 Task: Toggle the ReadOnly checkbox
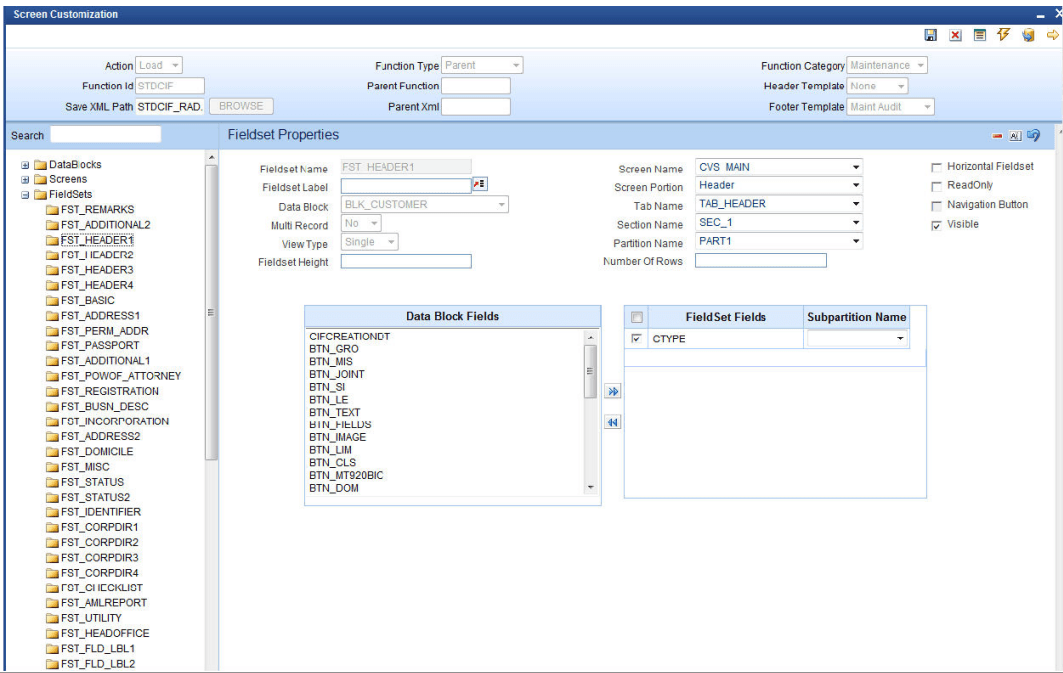pos(936,186)
